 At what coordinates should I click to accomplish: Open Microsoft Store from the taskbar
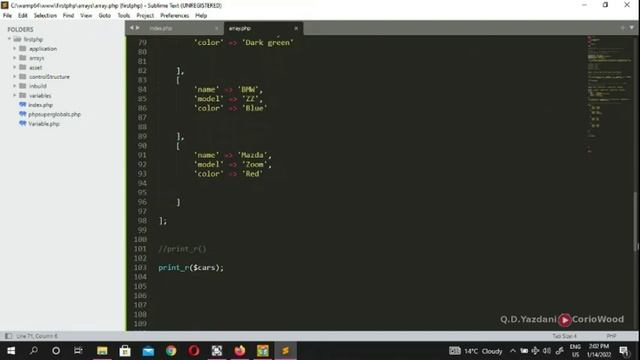coord(125,351)
